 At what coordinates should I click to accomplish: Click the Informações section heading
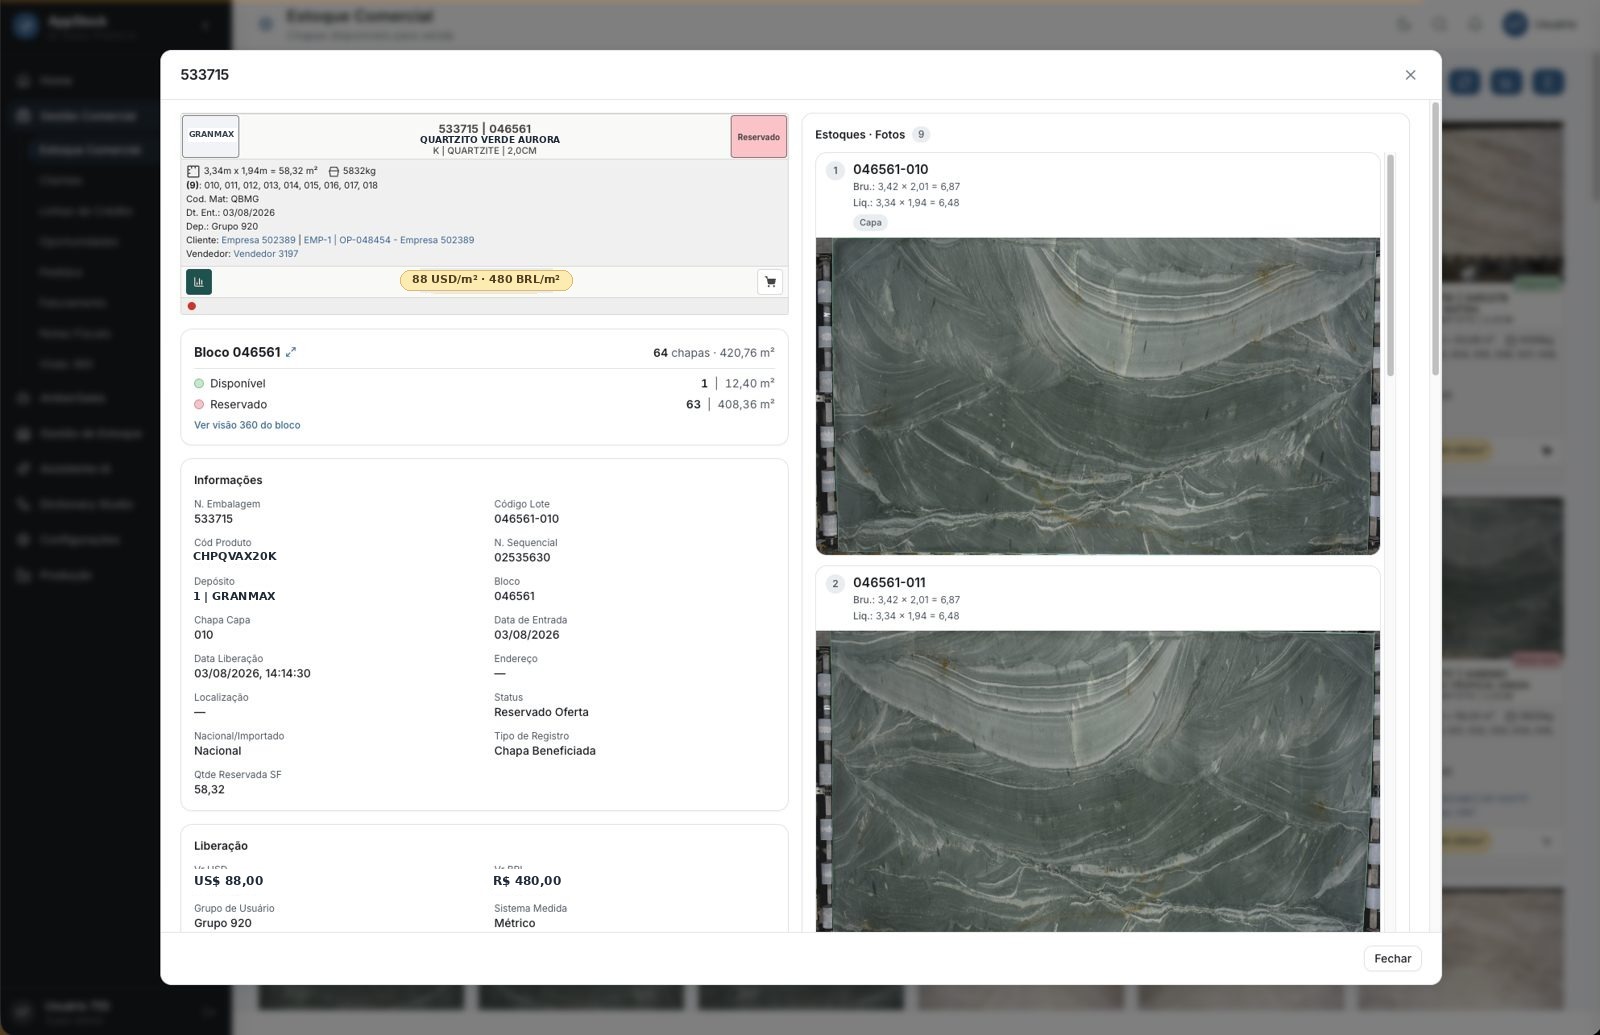(x=228, y=480)
